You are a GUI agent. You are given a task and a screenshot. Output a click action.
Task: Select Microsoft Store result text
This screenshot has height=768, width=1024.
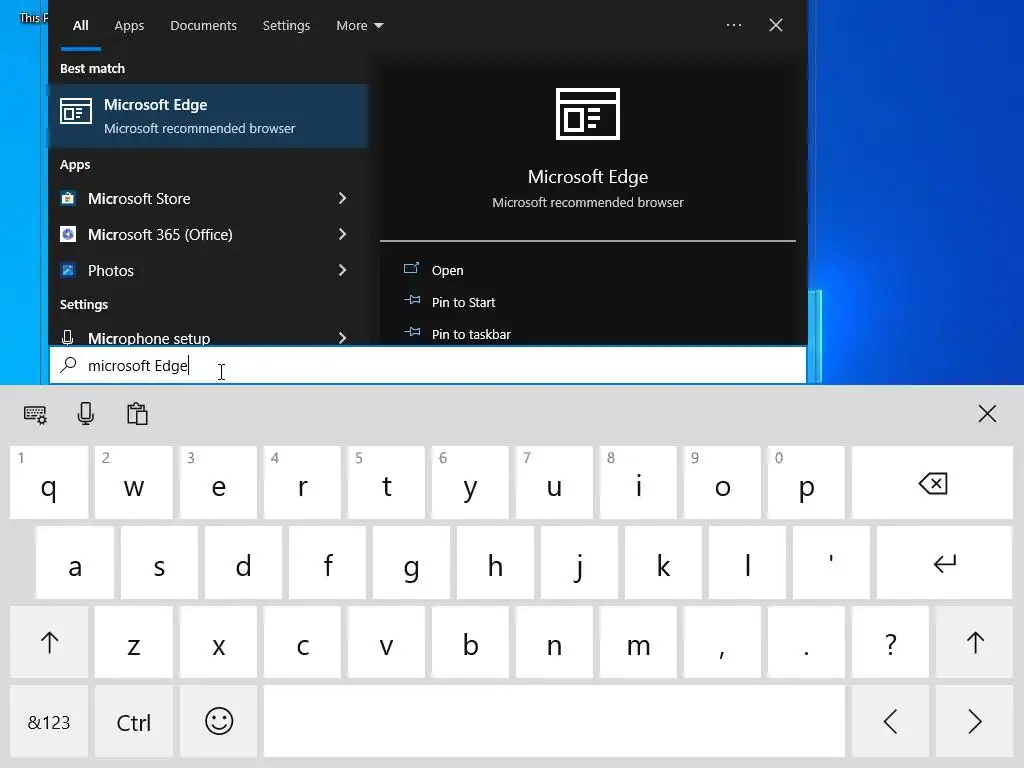coord(139,199)
